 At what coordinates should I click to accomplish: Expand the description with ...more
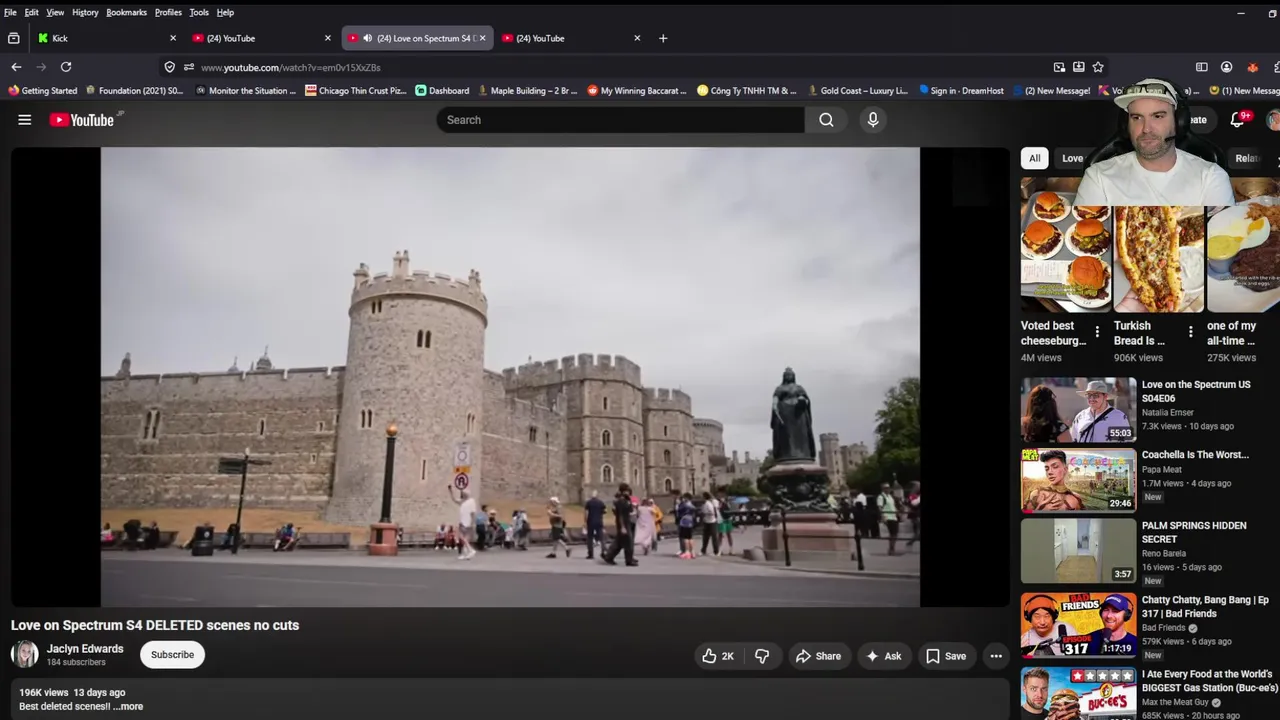(x=128, y=706)
